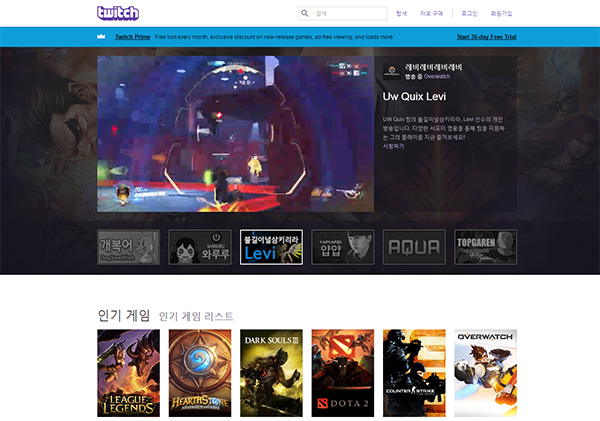Open the 탐색 (Browse) menu item
600x421 pixels.
402,14
